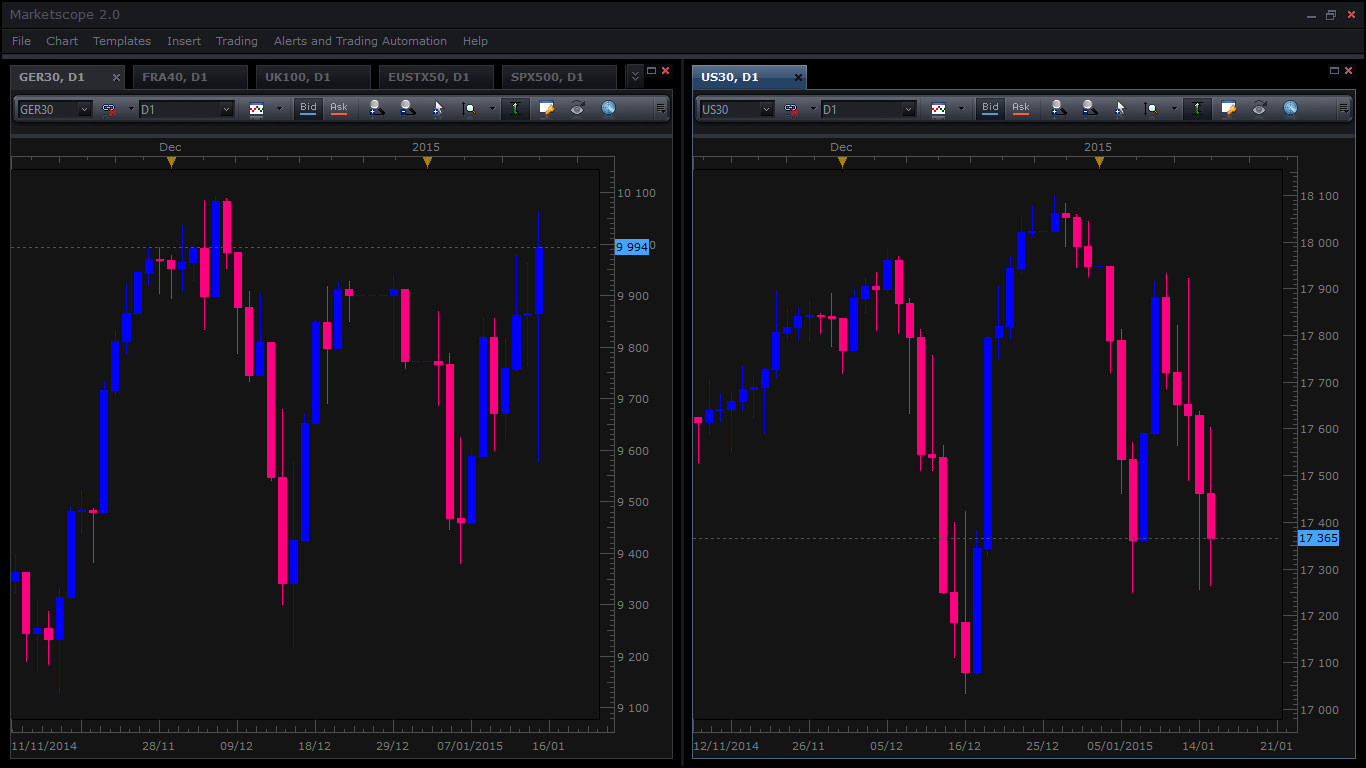1366x768 pixels.
Task: Open the File menu
Action: (x=21, y=41)
